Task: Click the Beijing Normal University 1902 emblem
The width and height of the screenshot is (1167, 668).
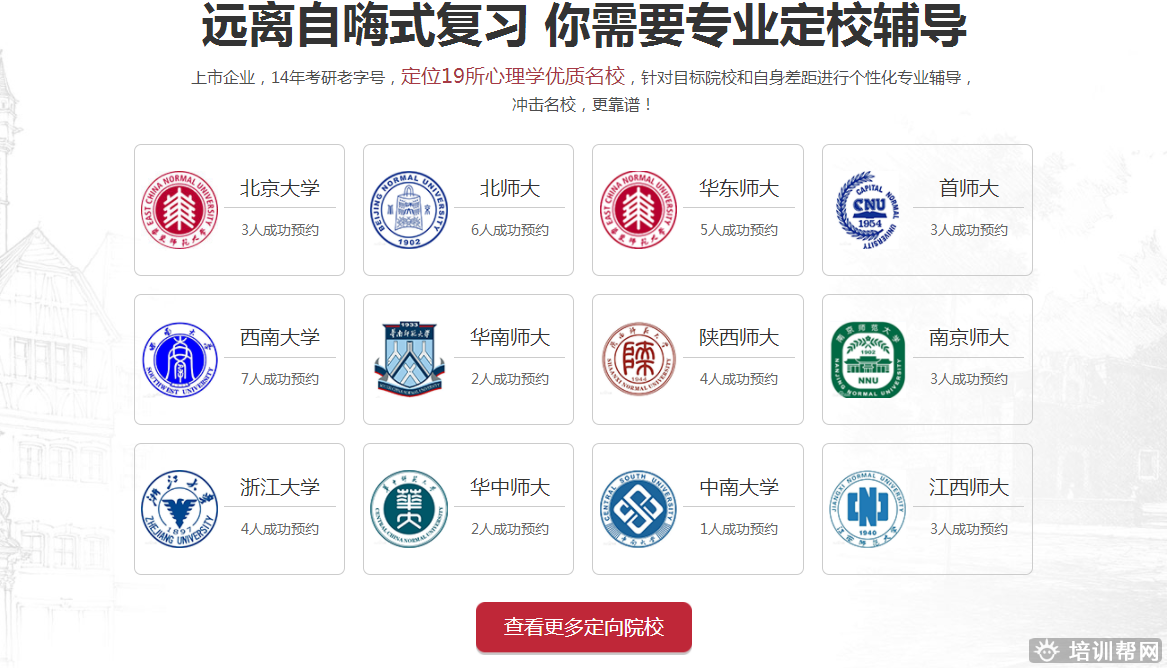Action: 408,210
